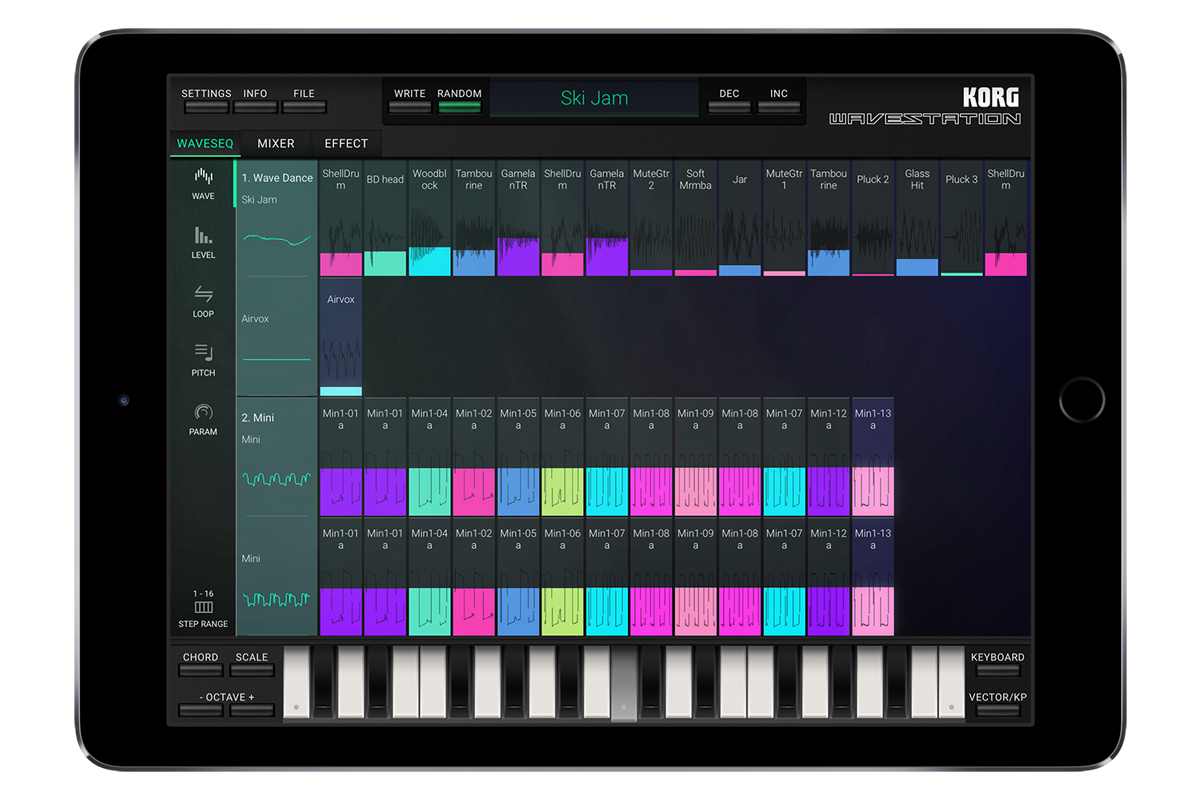The width and height of the screenshot is (1200, 800).
Task: Expand the 1. Wave Dance sequence panel
Action: click(x=277, y=178)
